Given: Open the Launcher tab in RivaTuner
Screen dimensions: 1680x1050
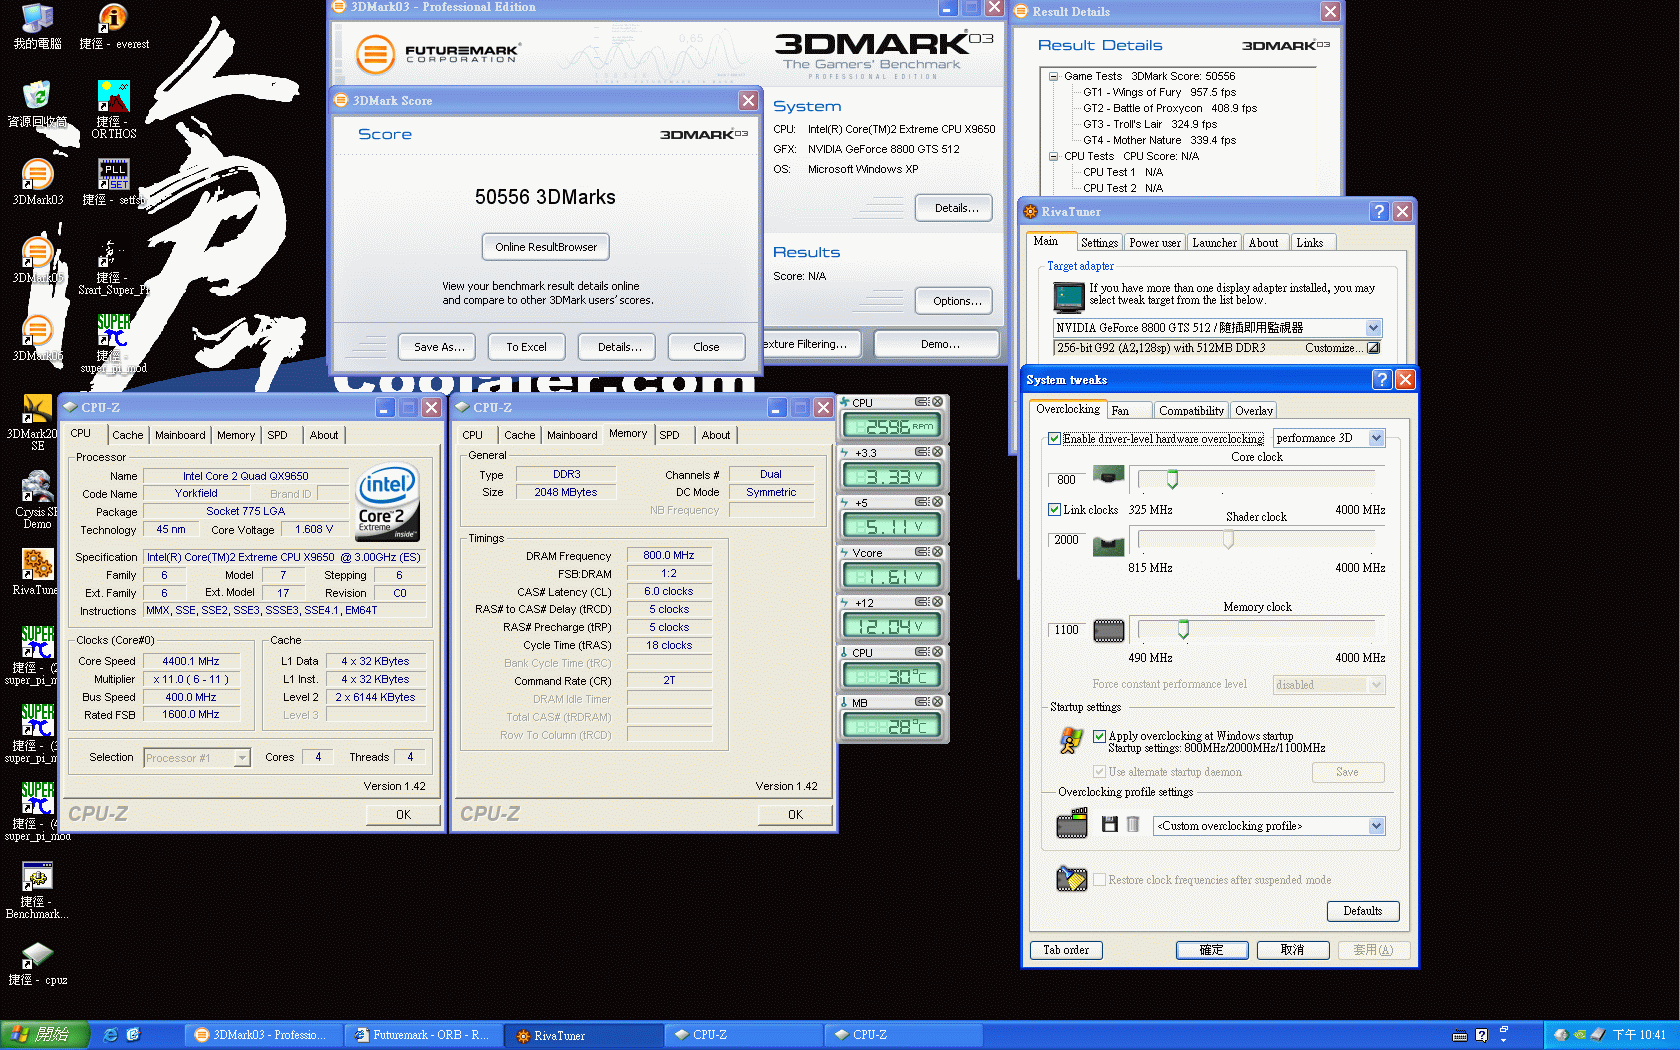Looking at the screenshot, I should [x=1214, y=243].
